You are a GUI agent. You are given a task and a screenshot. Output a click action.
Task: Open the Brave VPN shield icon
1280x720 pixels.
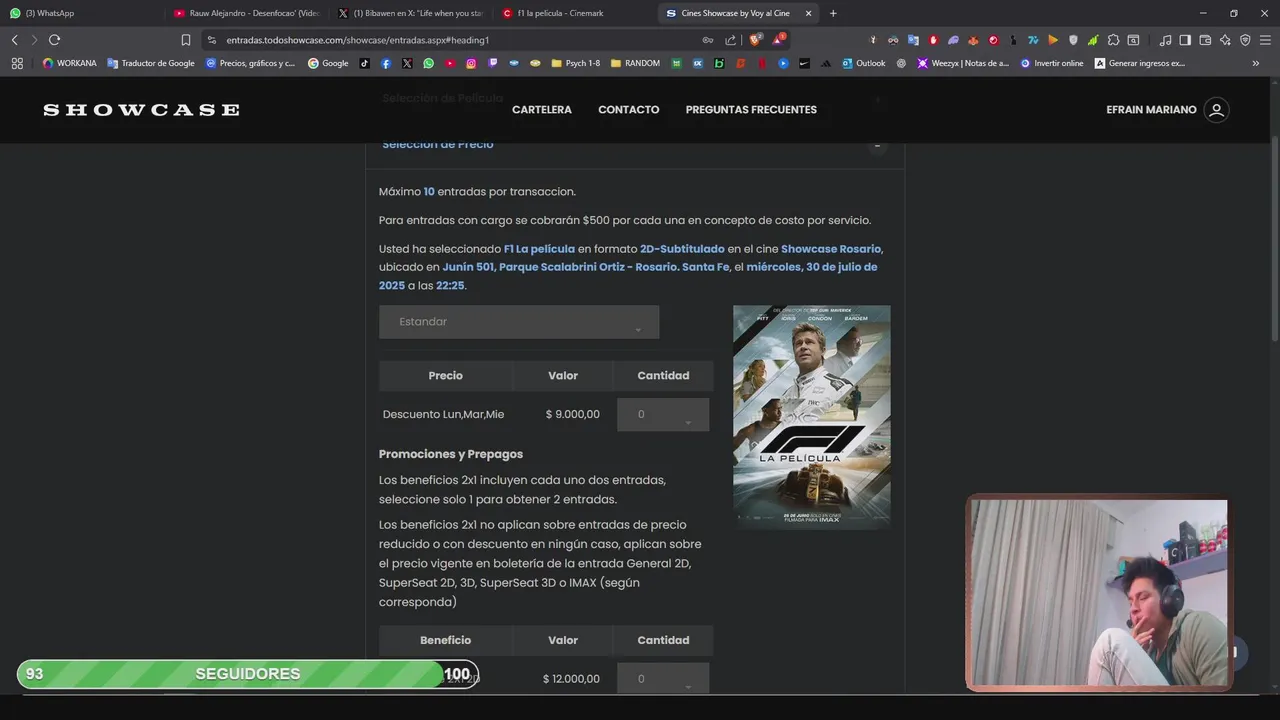click(1245, 40)
